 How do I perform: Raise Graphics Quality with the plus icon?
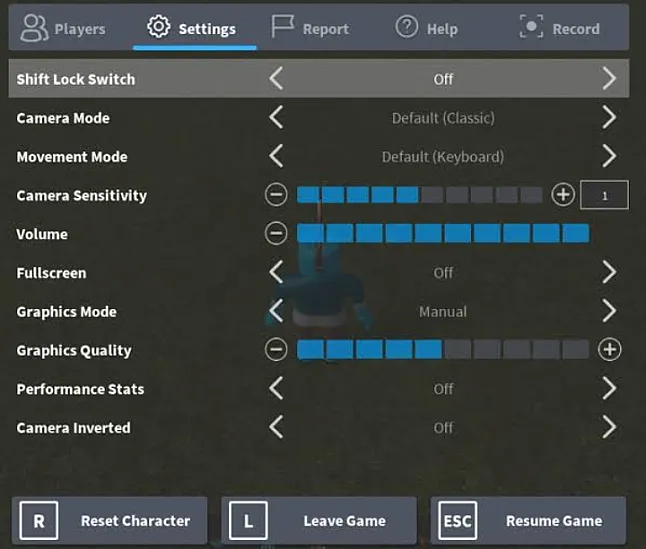pos(609,350)
